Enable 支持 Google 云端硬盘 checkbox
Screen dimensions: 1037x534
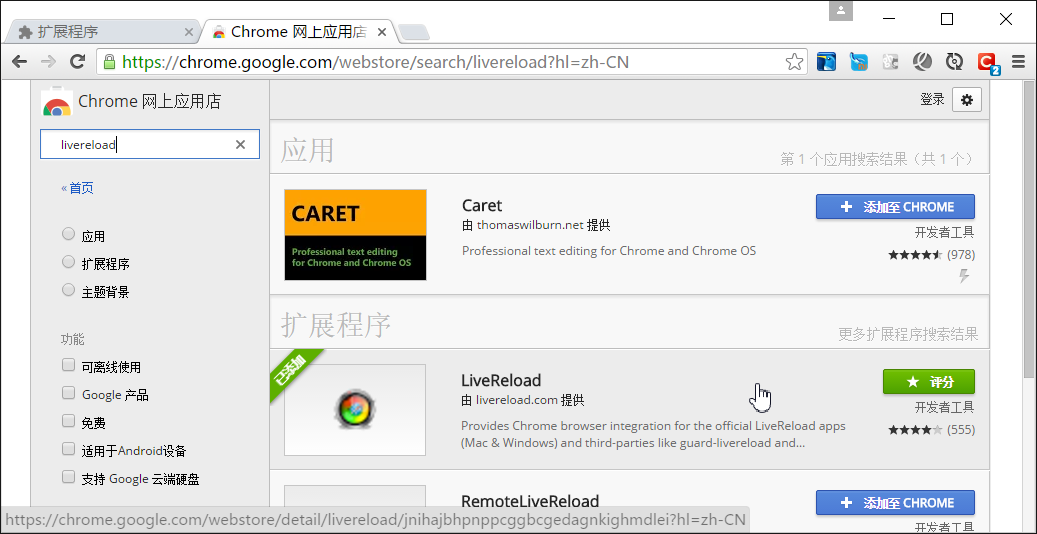pyautogui.click(x=68, y=476)
